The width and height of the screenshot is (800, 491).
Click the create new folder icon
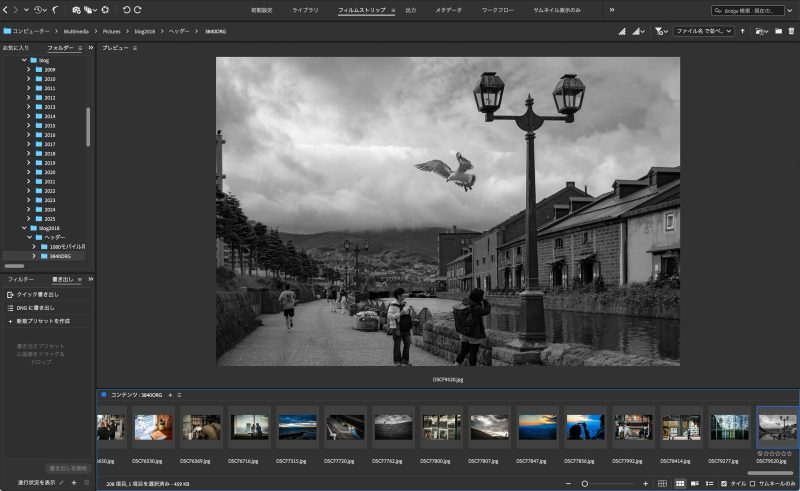pos(778,31)
